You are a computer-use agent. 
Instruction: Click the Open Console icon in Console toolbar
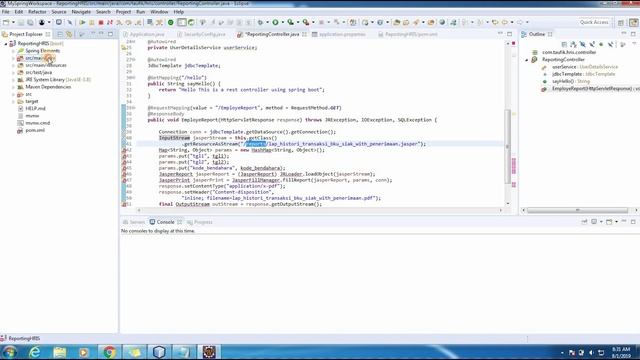point(609,222)
